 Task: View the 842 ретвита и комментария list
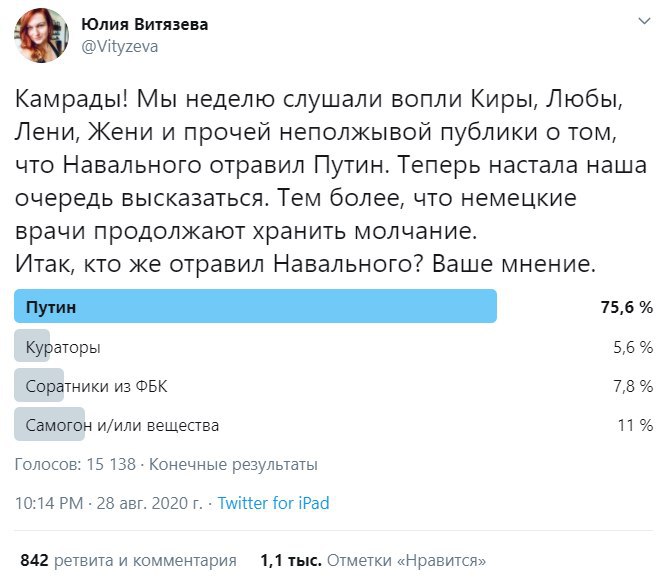[x=128, y=560]
